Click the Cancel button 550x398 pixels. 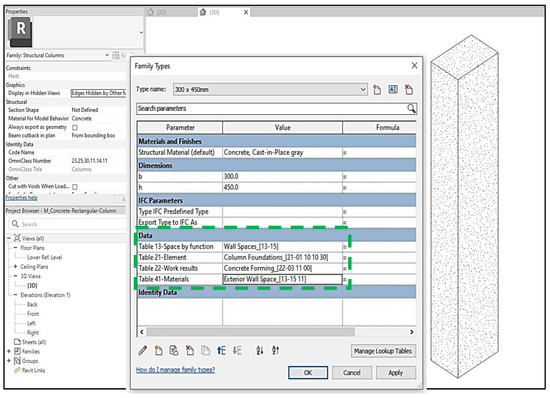pyautogui.click(x=352, y=372)
